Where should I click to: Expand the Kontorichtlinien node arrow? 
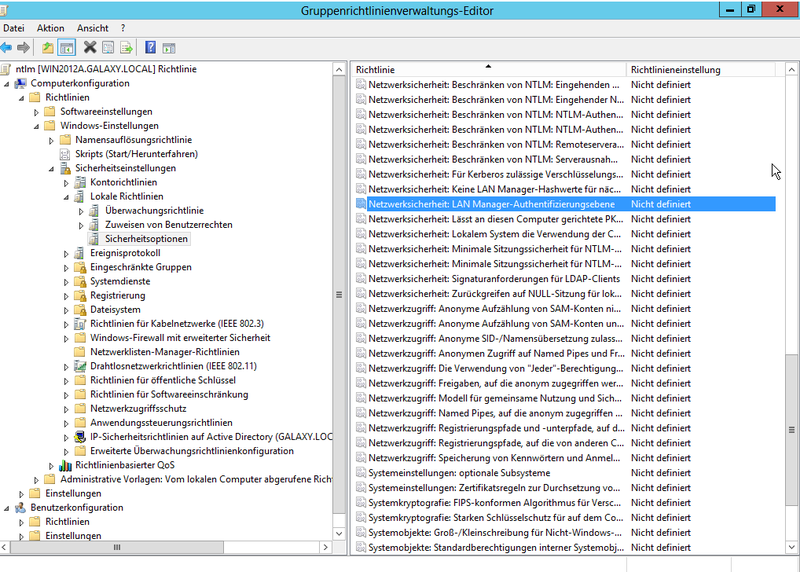(x=68, y=183)
